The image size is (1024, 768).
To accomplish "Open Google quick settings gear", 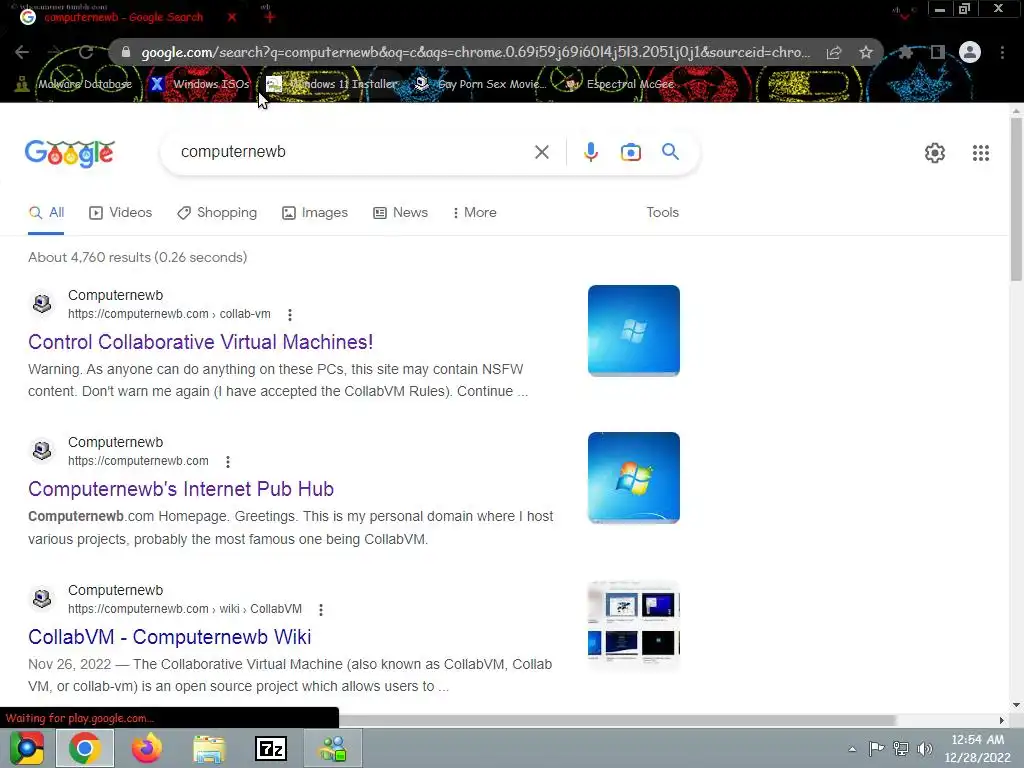I will coord(935,153).
